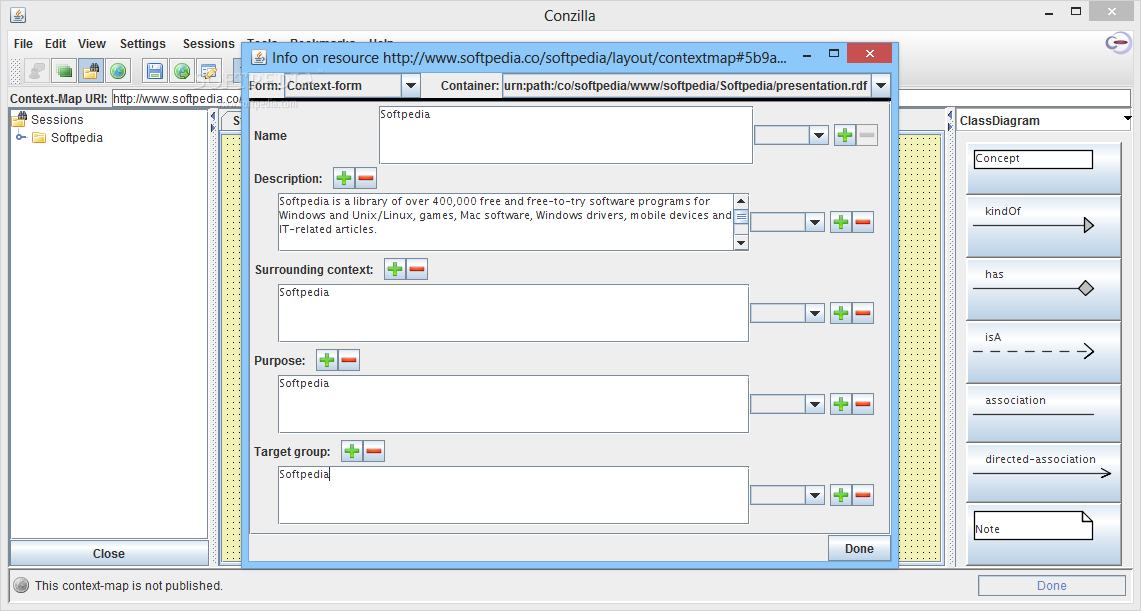The height and width of the screenshot is (611, 1141).
Task: Click the green plus beside Surrounding context label
Action: (395, 269)
